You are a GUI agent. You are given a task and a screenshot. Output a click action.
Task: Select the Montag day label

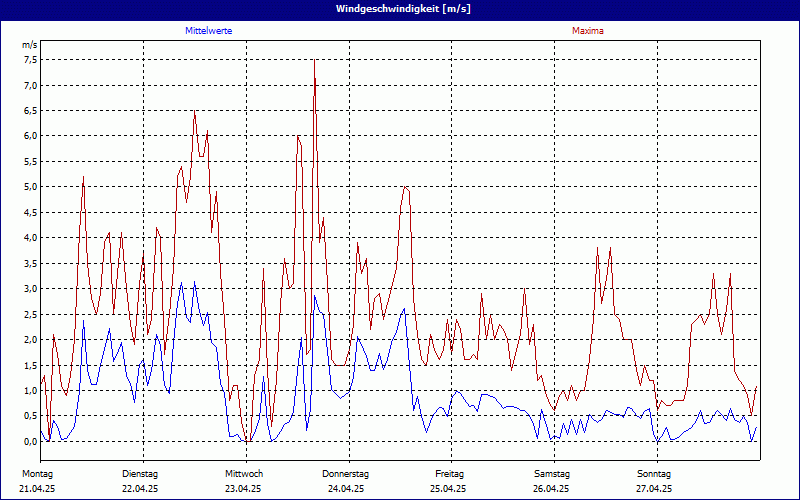(37, 473)
